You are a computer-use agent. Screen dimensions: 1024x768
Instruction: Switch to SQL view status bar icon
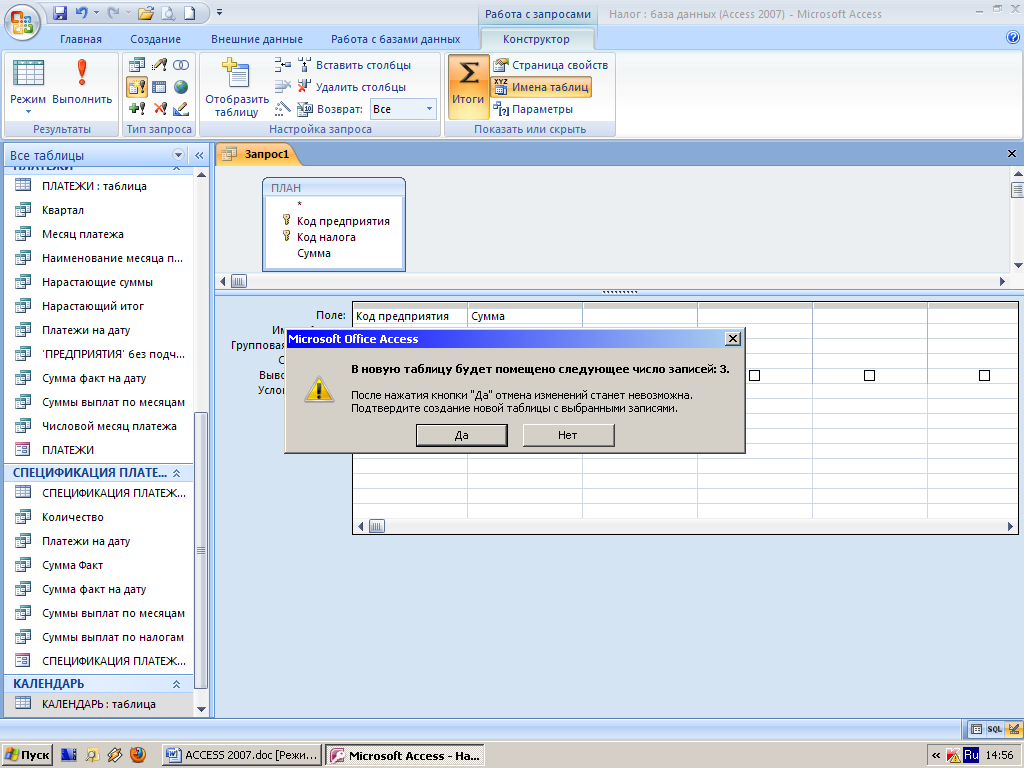[995, 729]
